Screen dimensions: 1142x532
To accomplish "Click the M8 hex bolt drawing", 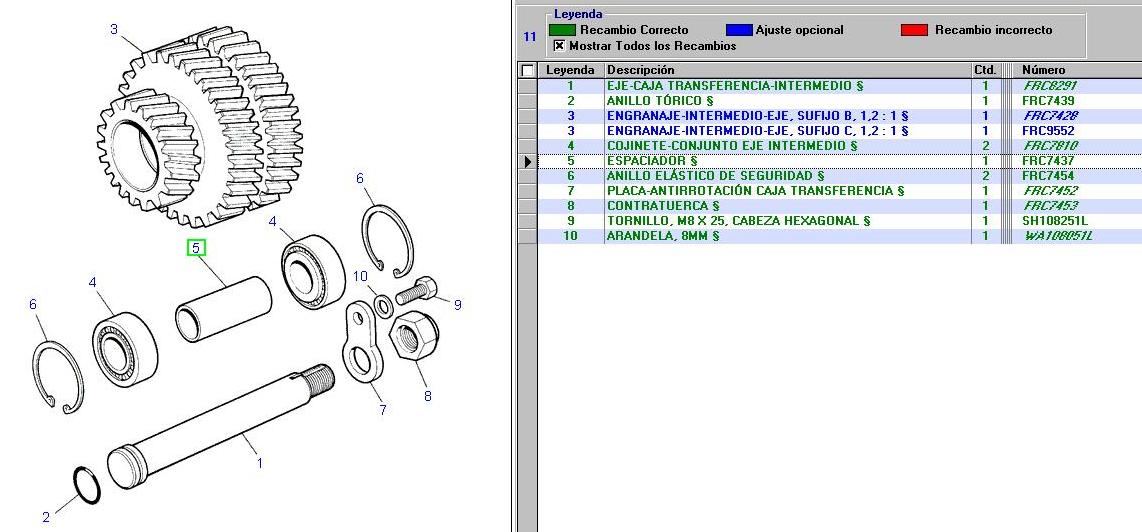I will [x=417, y=292].
